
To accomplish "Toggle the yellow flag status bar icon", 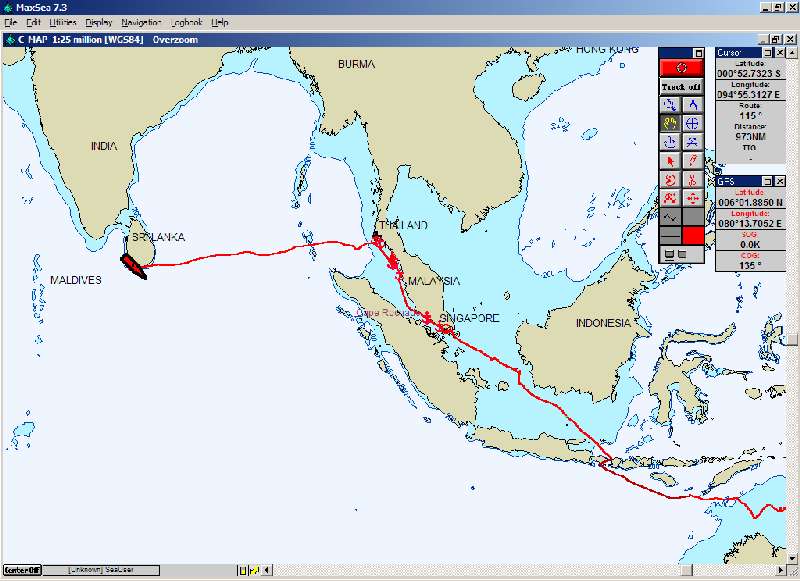I will click(255, 570).
